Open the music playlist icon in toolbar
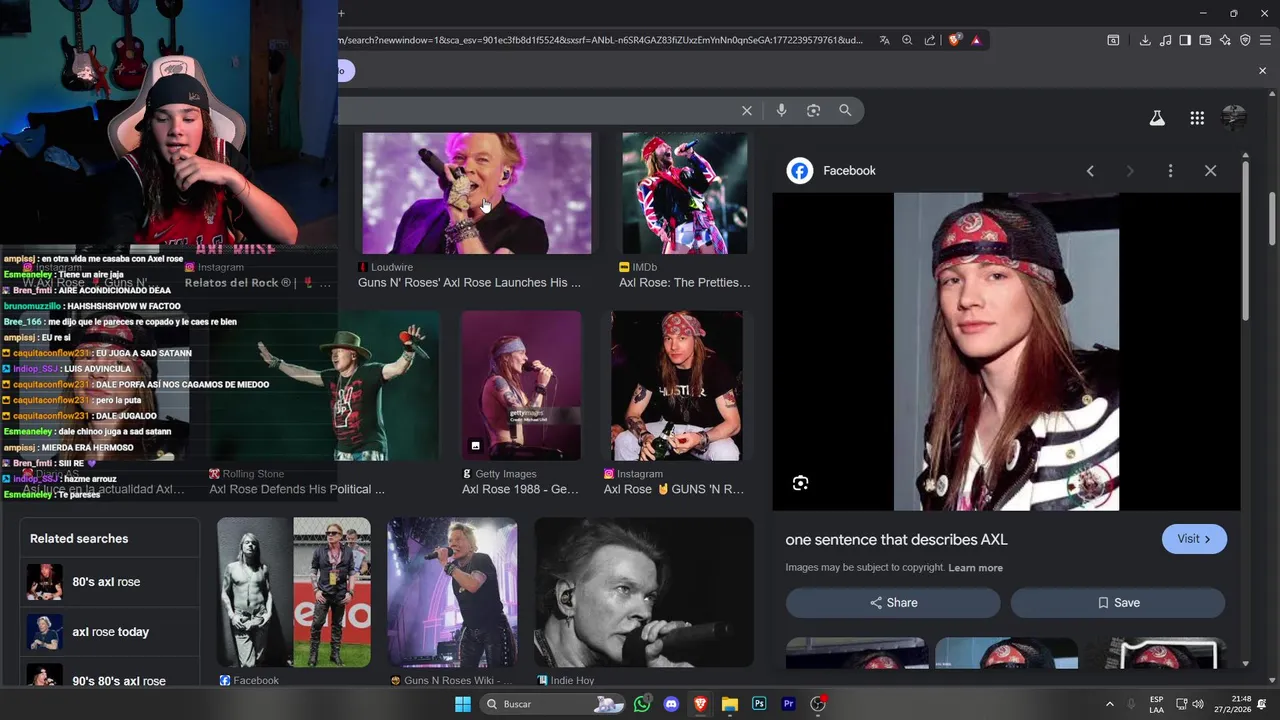The width and height of the screenshot is (1280, 720). click(x=1165, y=40)
